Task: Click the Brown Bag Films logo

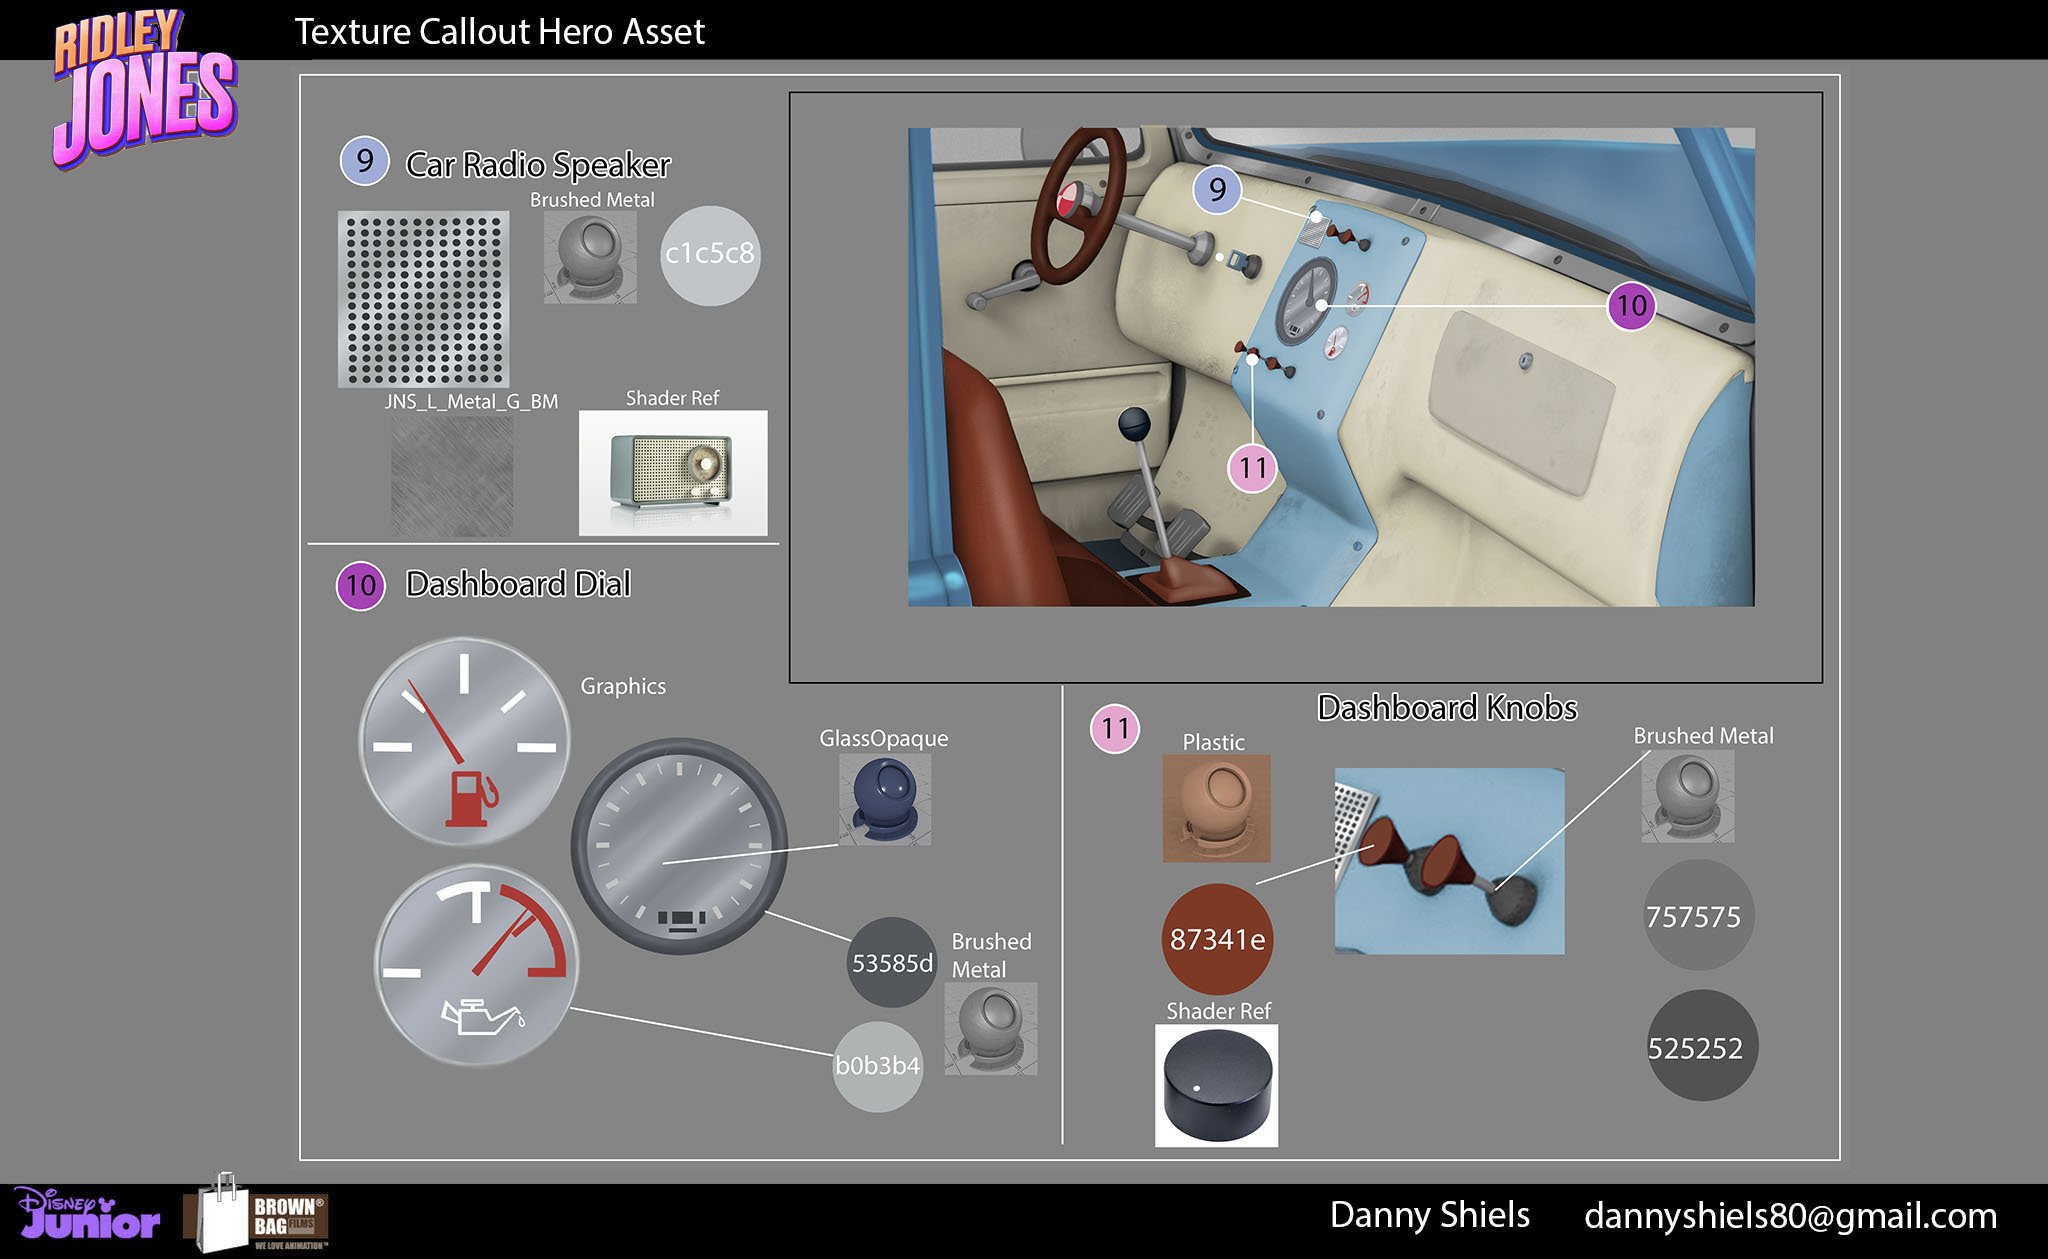Action: [257, 1214]
